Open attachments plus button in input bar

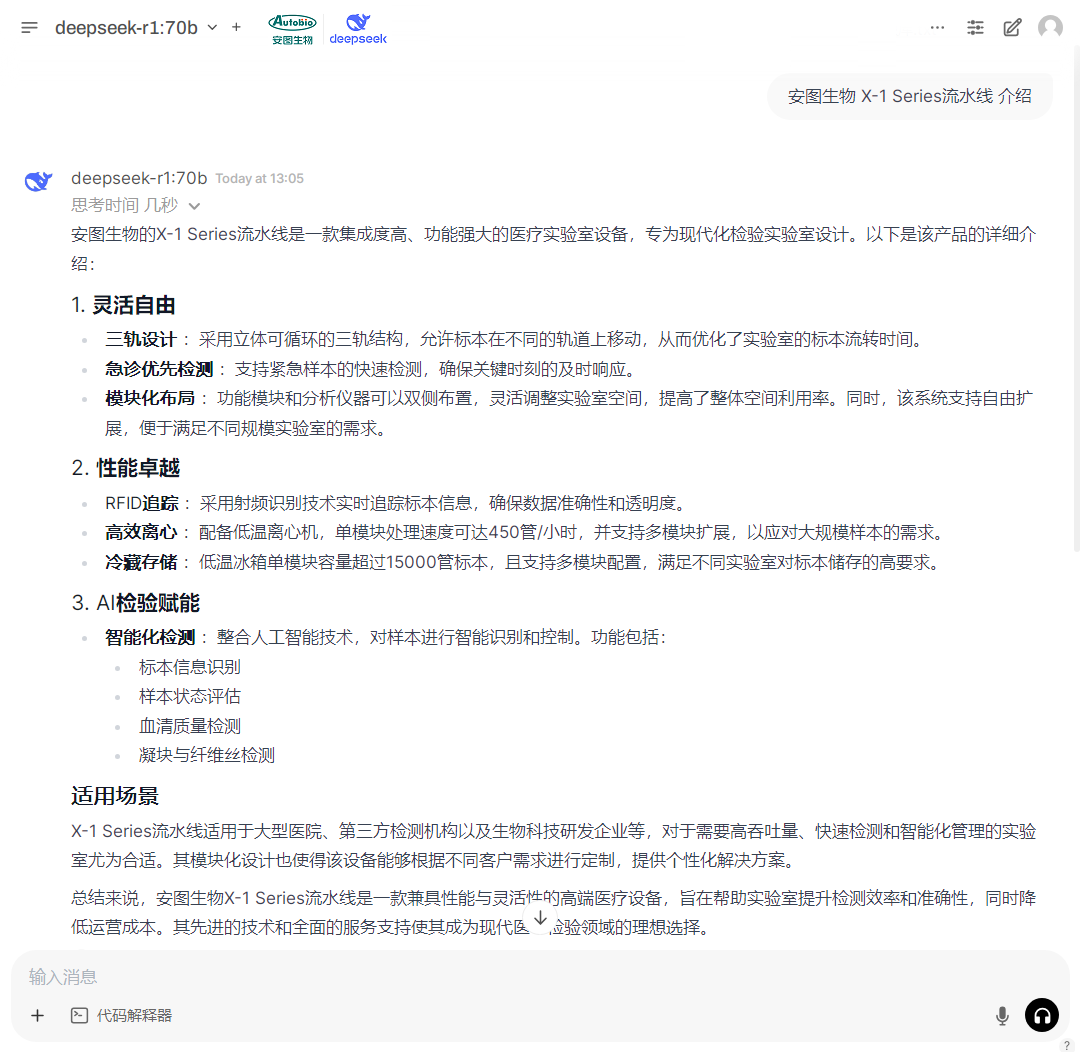[37, 1015]
